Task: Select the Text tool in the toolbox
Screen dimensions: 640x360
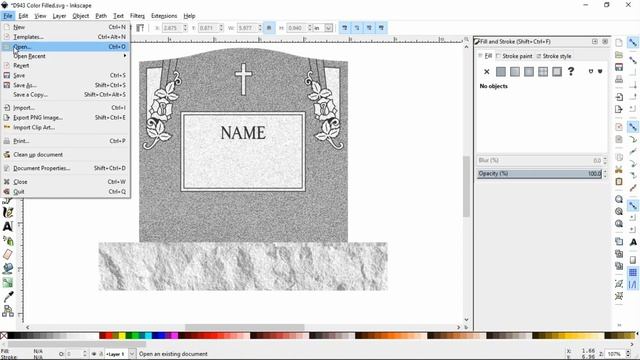Action: [8, 227]
